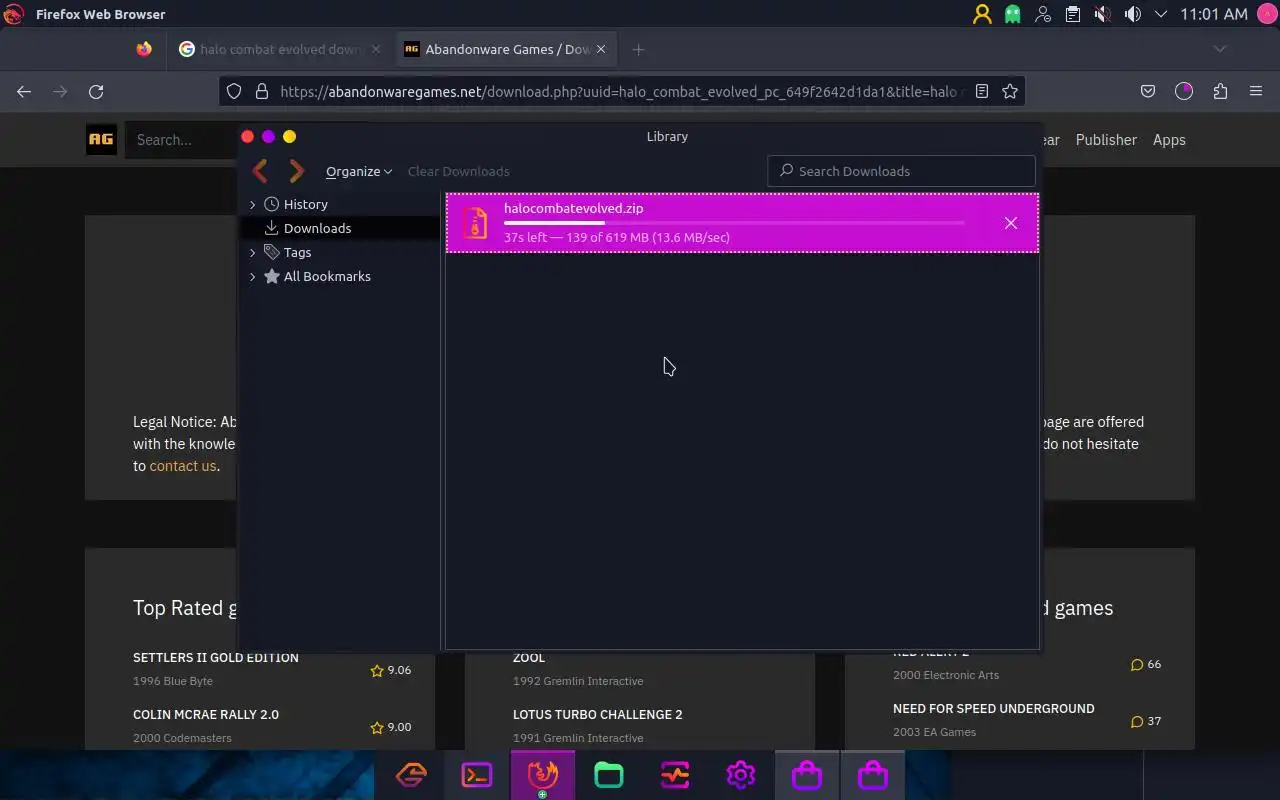This screenshot has height=800, width=1280.
Task: Click the AG site logo
Action: click(101, 140)
